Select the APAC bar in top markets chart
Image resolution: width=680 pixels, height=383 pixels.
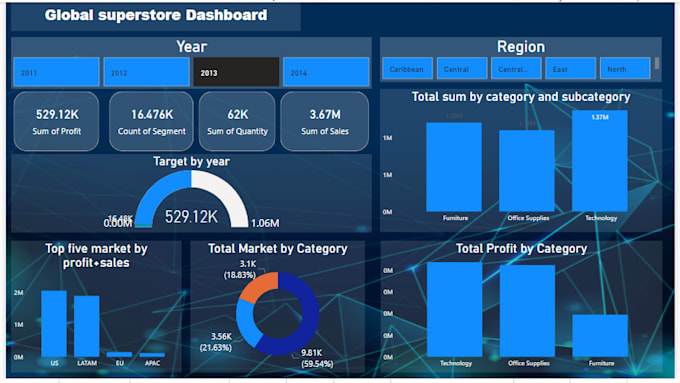(x=152, y=355)
